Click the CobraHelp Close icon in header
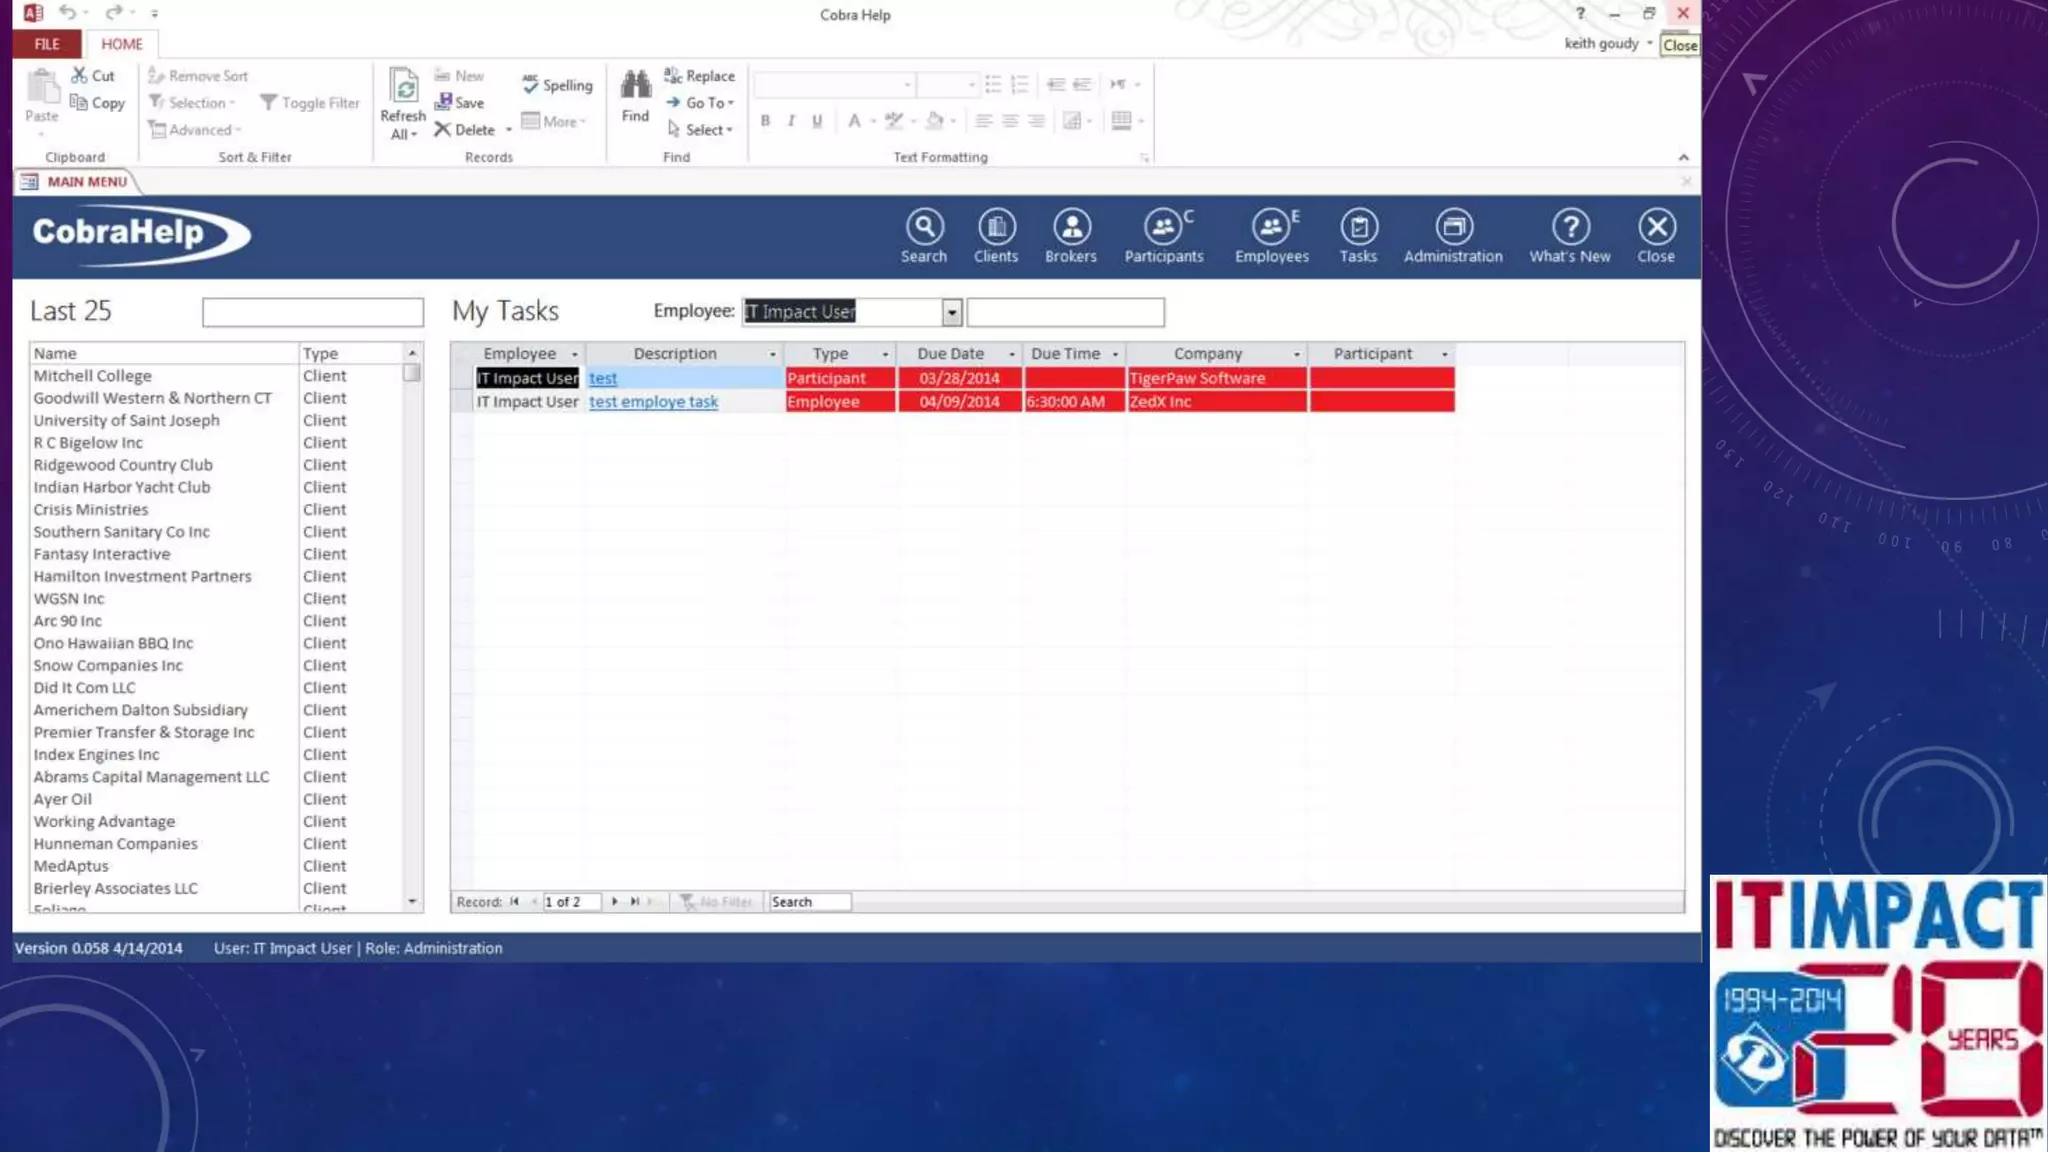This screenshot has height=1152, width=2048. (x=1656, y=236)
